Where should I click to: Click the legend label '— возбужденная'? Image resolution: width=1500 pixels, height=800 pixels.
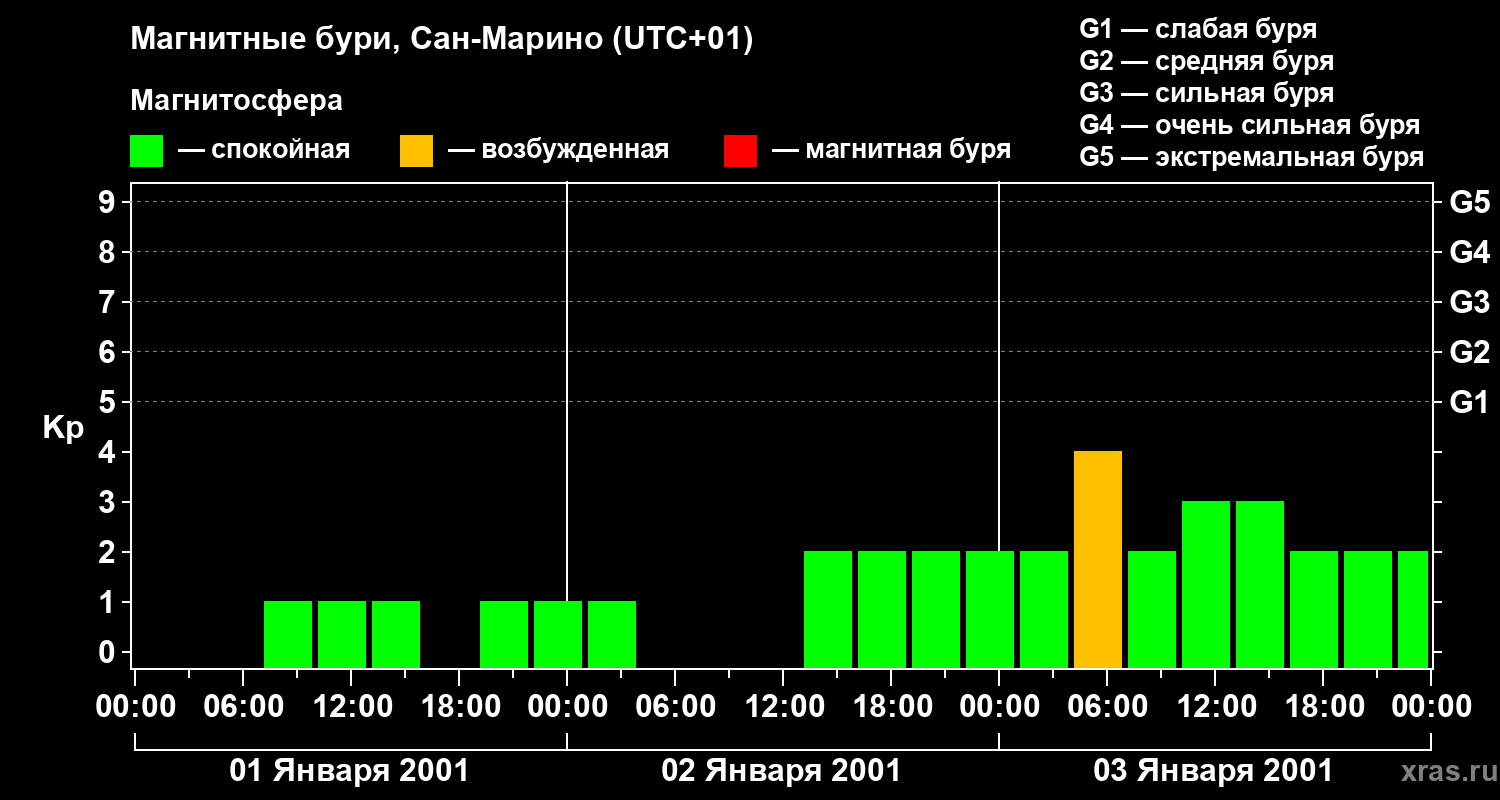[x=558, y=151]
